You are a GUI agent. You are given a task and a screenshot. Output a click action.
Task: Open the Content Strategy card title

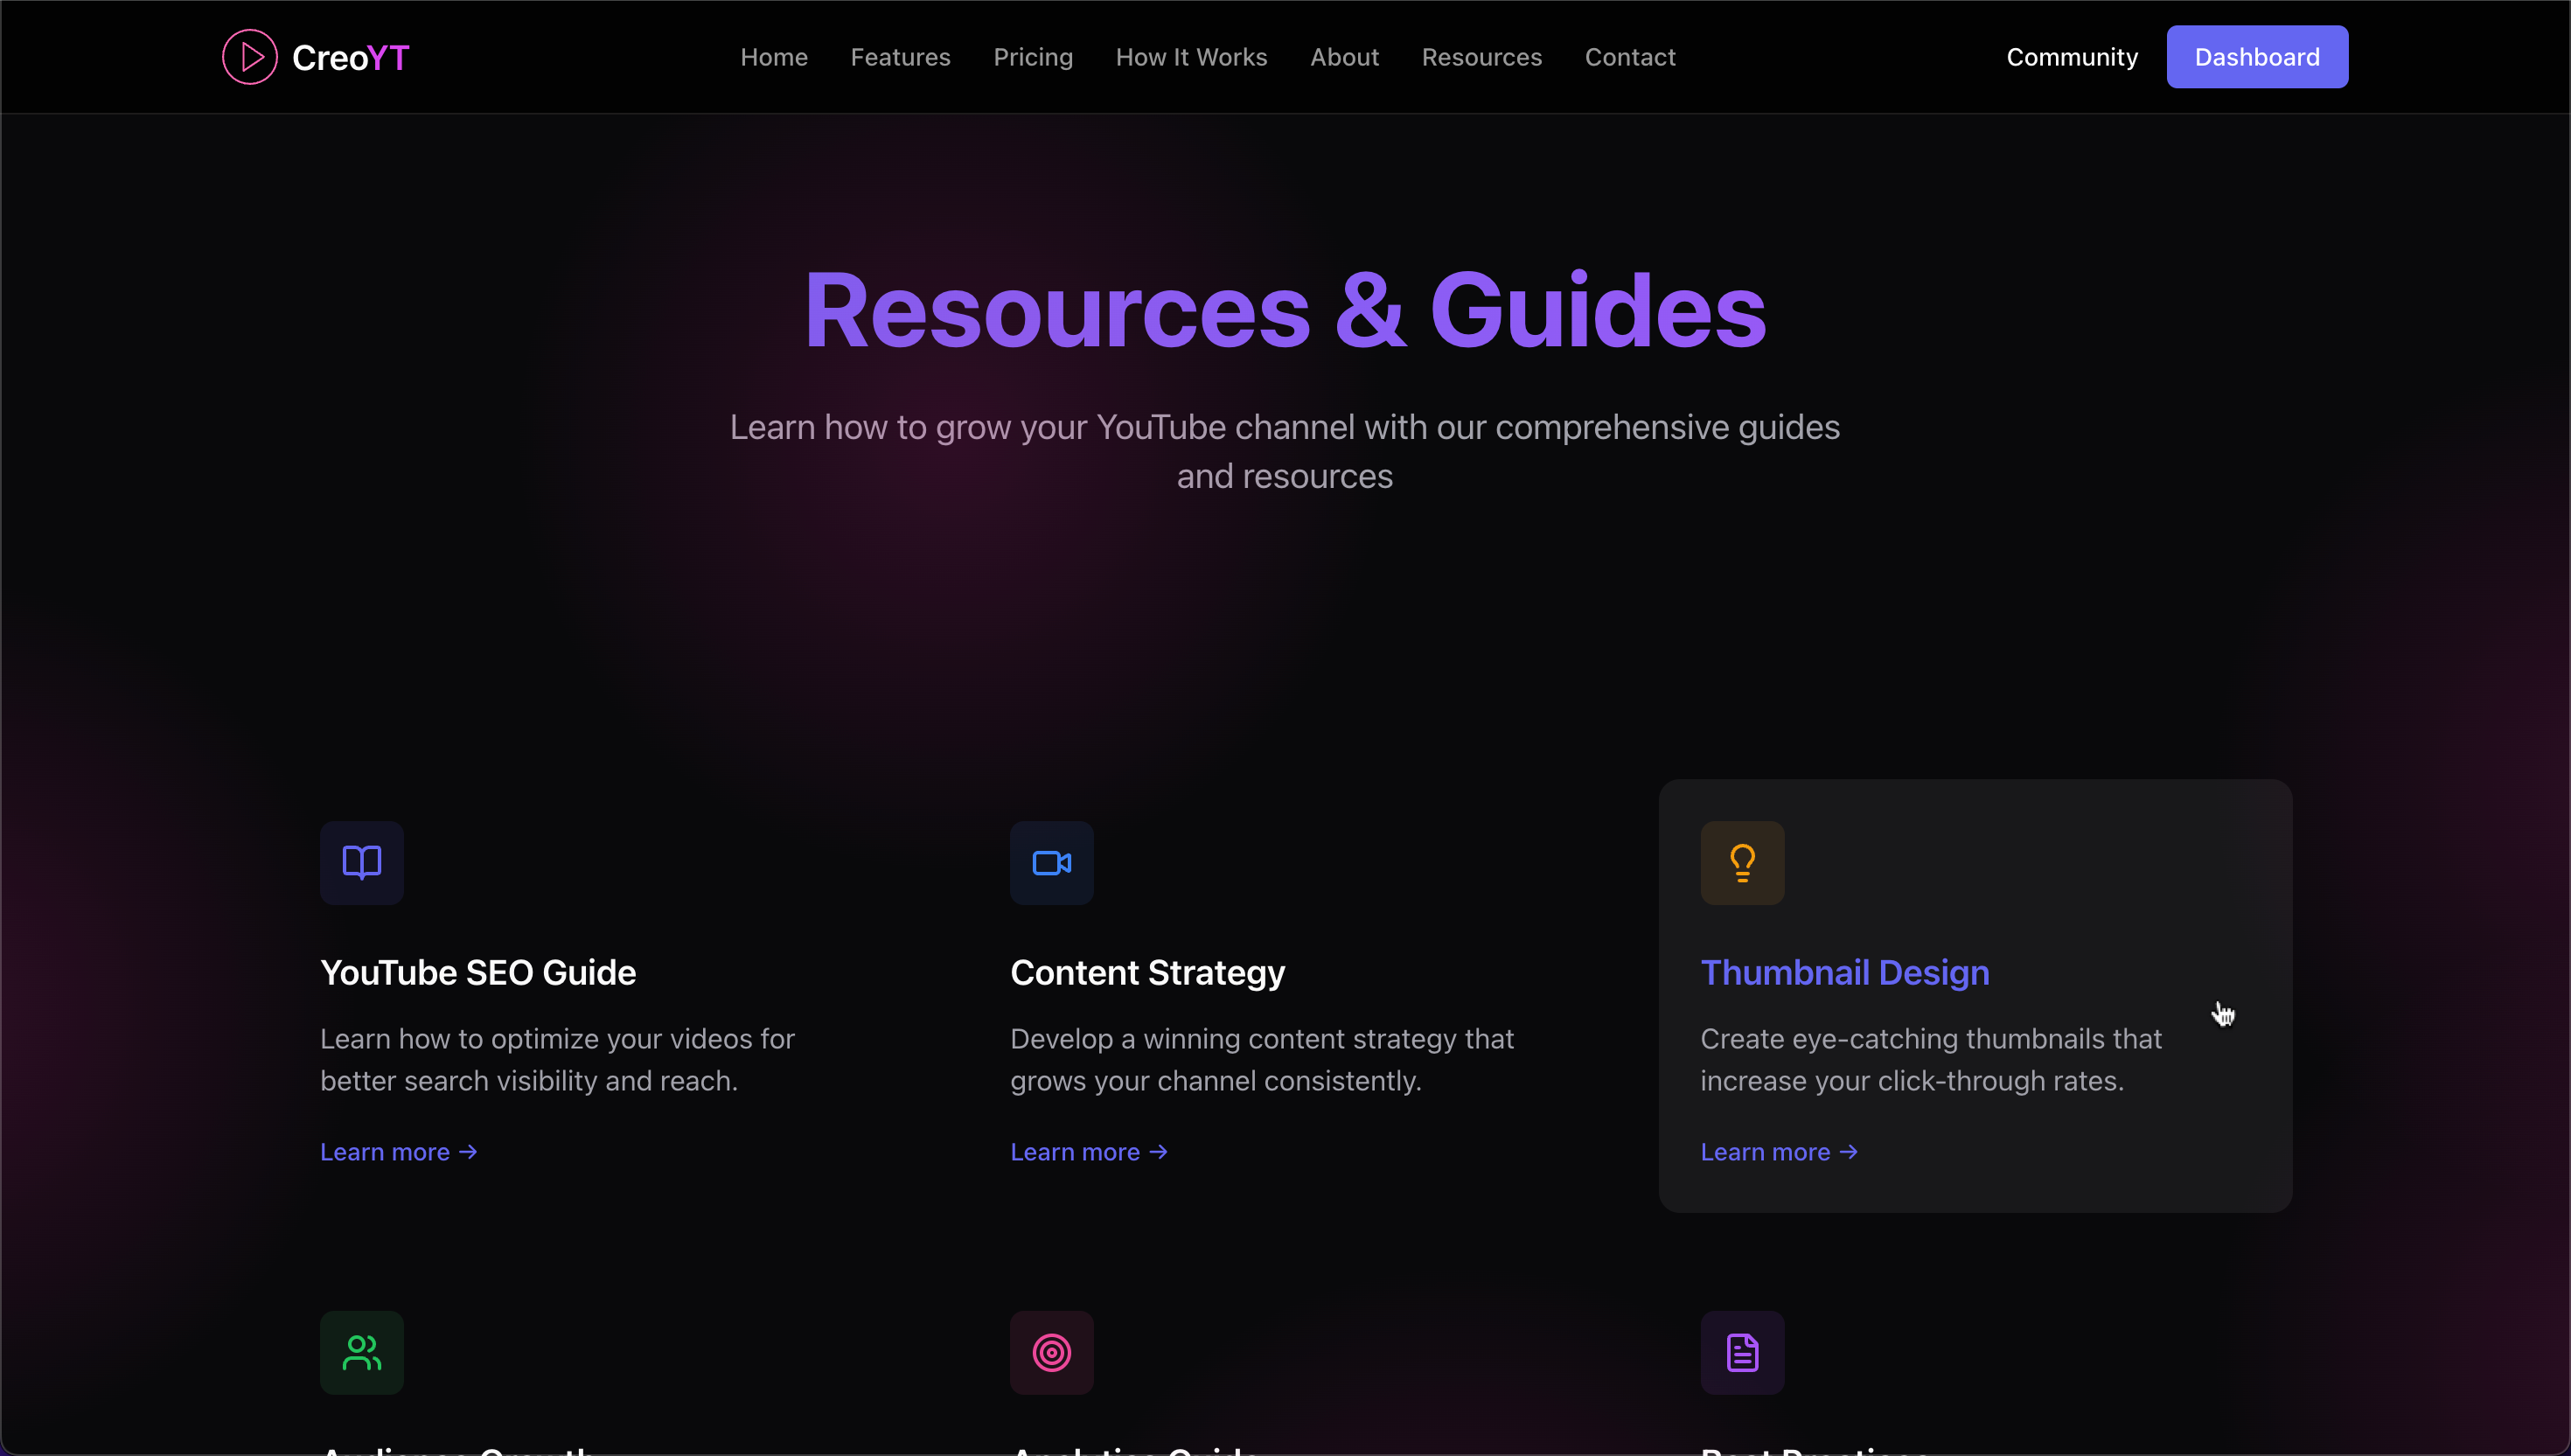coord(1147,973)
